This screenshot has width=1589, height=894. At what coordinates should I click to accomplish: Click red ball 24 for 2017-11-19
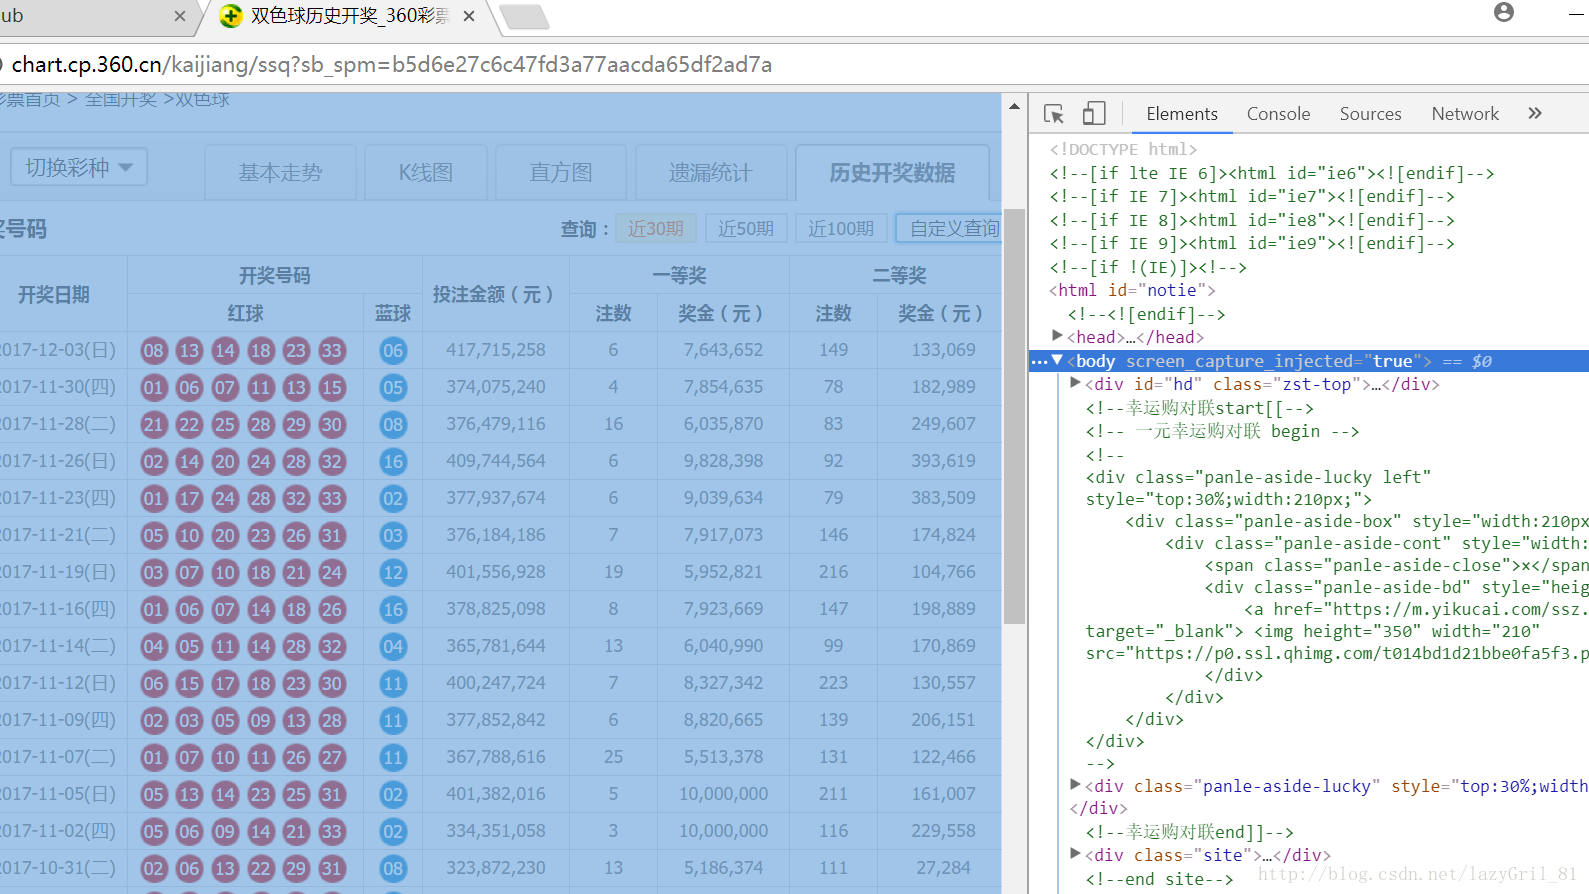point(332,573)
